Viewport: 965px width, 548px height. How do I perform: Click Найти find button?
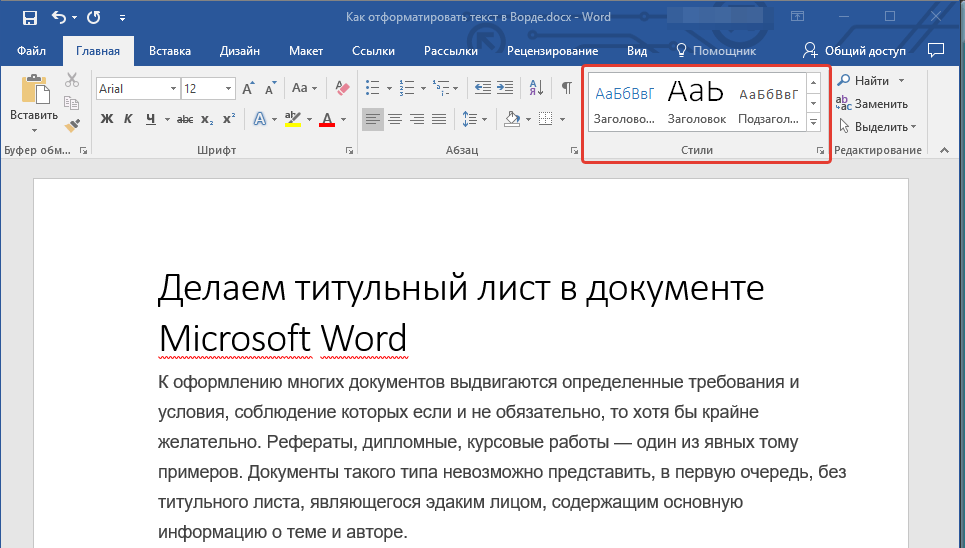tap(863, 81)
